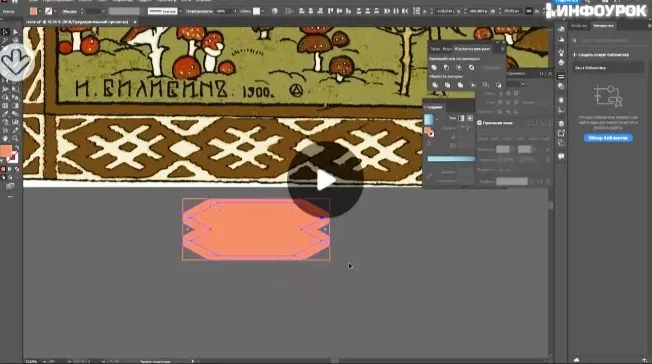This screenshot has width=652, height=364.
Task: Click the blue gradient slider bar
Action: pyautogui.click(x=451, y=159)
